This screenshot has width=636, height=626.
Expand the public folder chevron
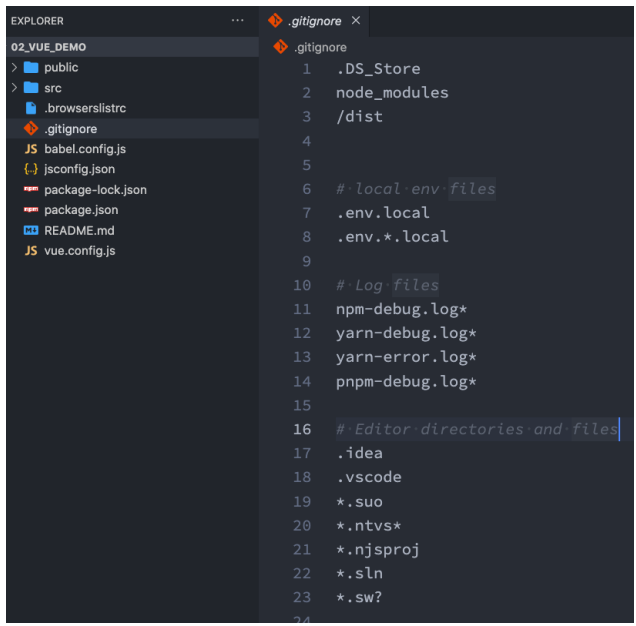pos(14,67)
